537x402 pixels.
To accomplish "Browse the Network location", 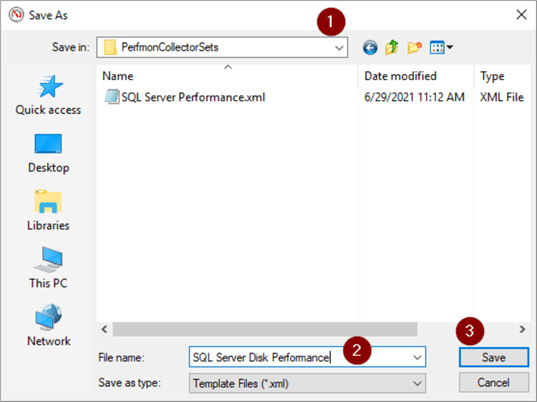I will click(48, 326).
